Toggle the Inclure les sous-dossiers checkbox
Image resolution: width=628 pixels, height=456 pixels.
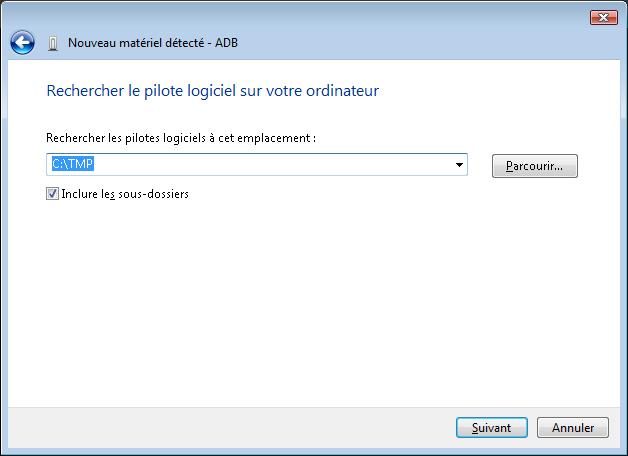[52, 194]
